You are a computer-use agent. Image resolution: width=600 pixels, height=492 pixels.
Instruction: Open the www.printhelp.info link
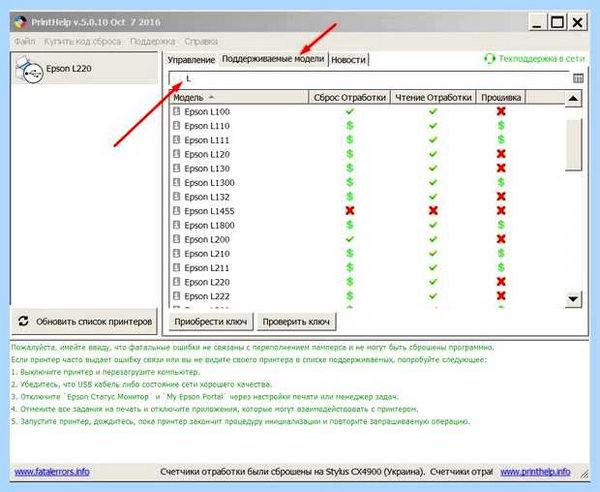coord(535,471)
